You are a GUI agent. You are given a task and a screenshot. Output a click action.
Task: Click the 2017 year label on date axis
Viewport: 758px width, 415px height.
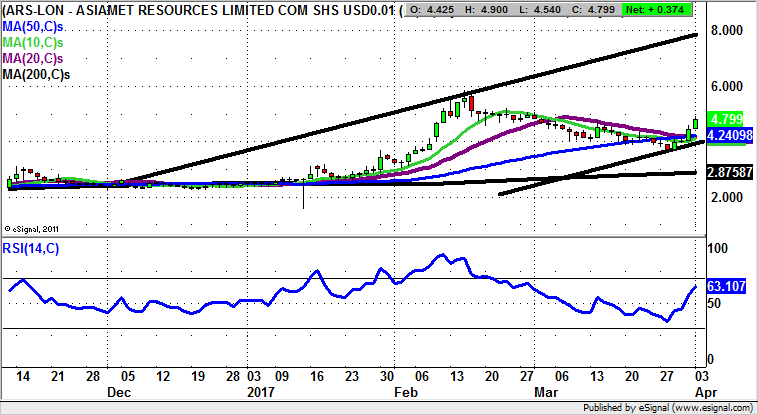(259, 394)
